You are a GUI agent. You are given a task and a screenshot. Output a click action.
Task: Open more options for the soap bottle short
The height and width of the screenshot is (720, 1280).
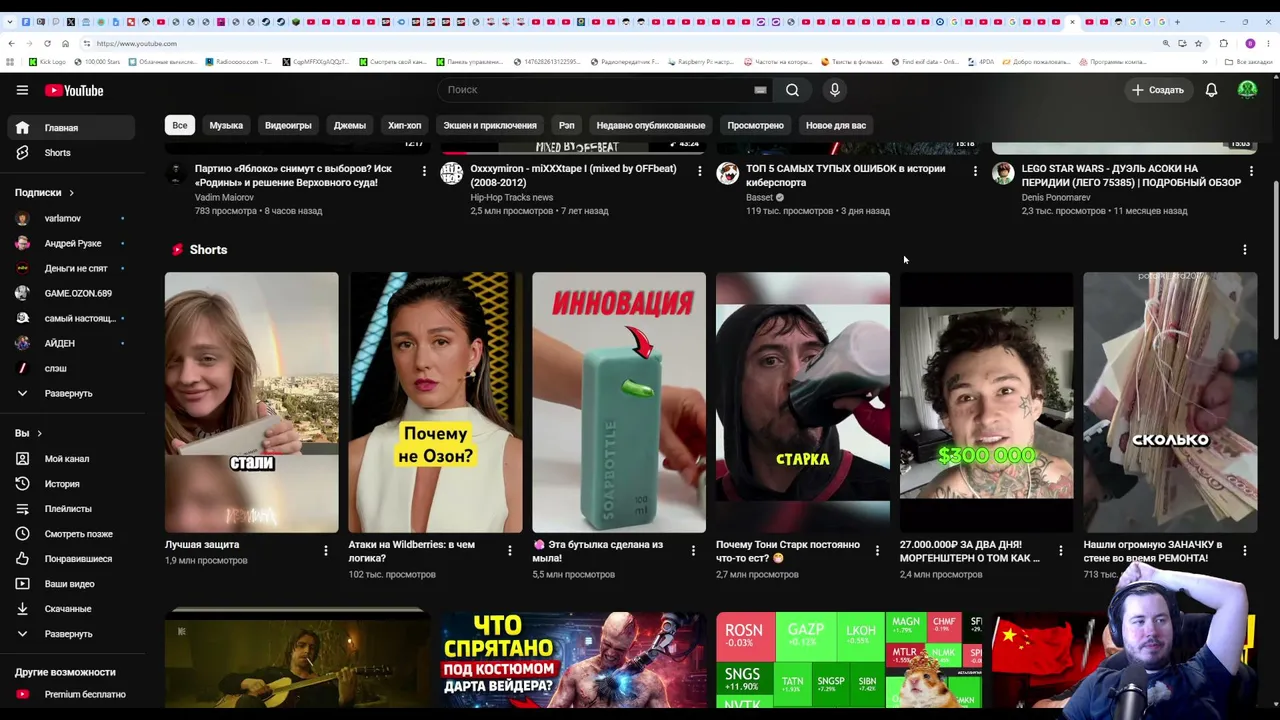[693, 550]
